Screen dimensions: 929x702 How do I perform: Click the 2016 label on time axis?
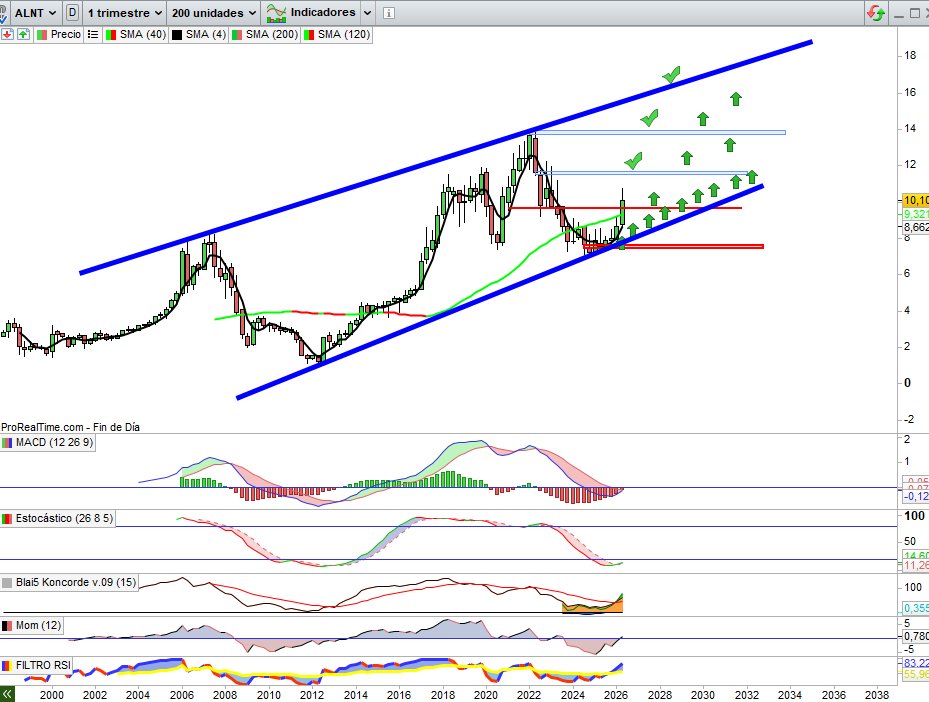pos(399,695)
